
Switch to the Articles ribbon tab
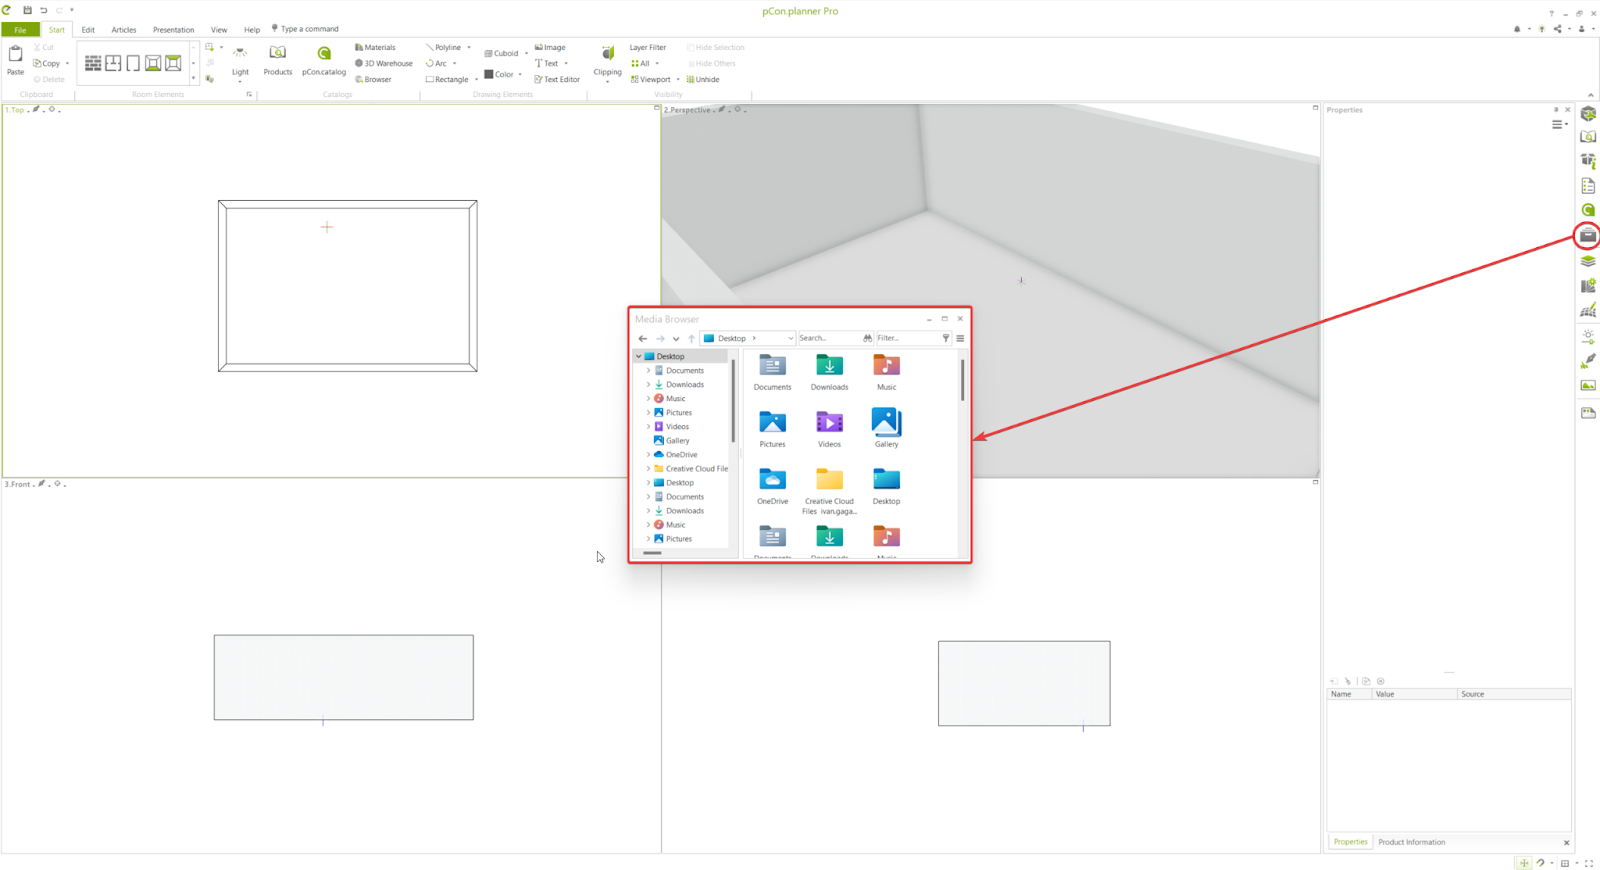pos(124,30)
